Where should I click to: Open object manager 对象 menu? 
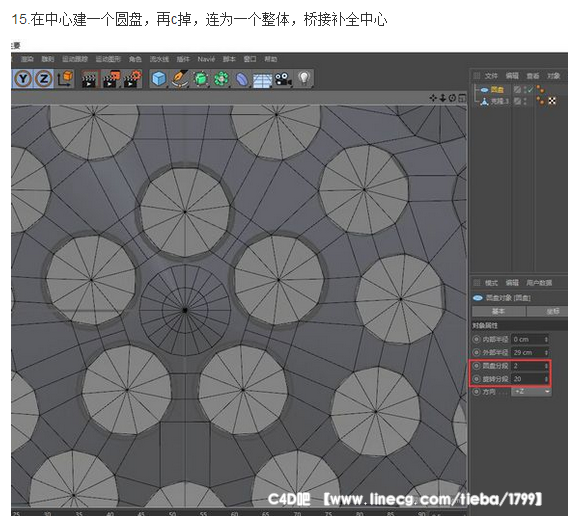[554, 76]
